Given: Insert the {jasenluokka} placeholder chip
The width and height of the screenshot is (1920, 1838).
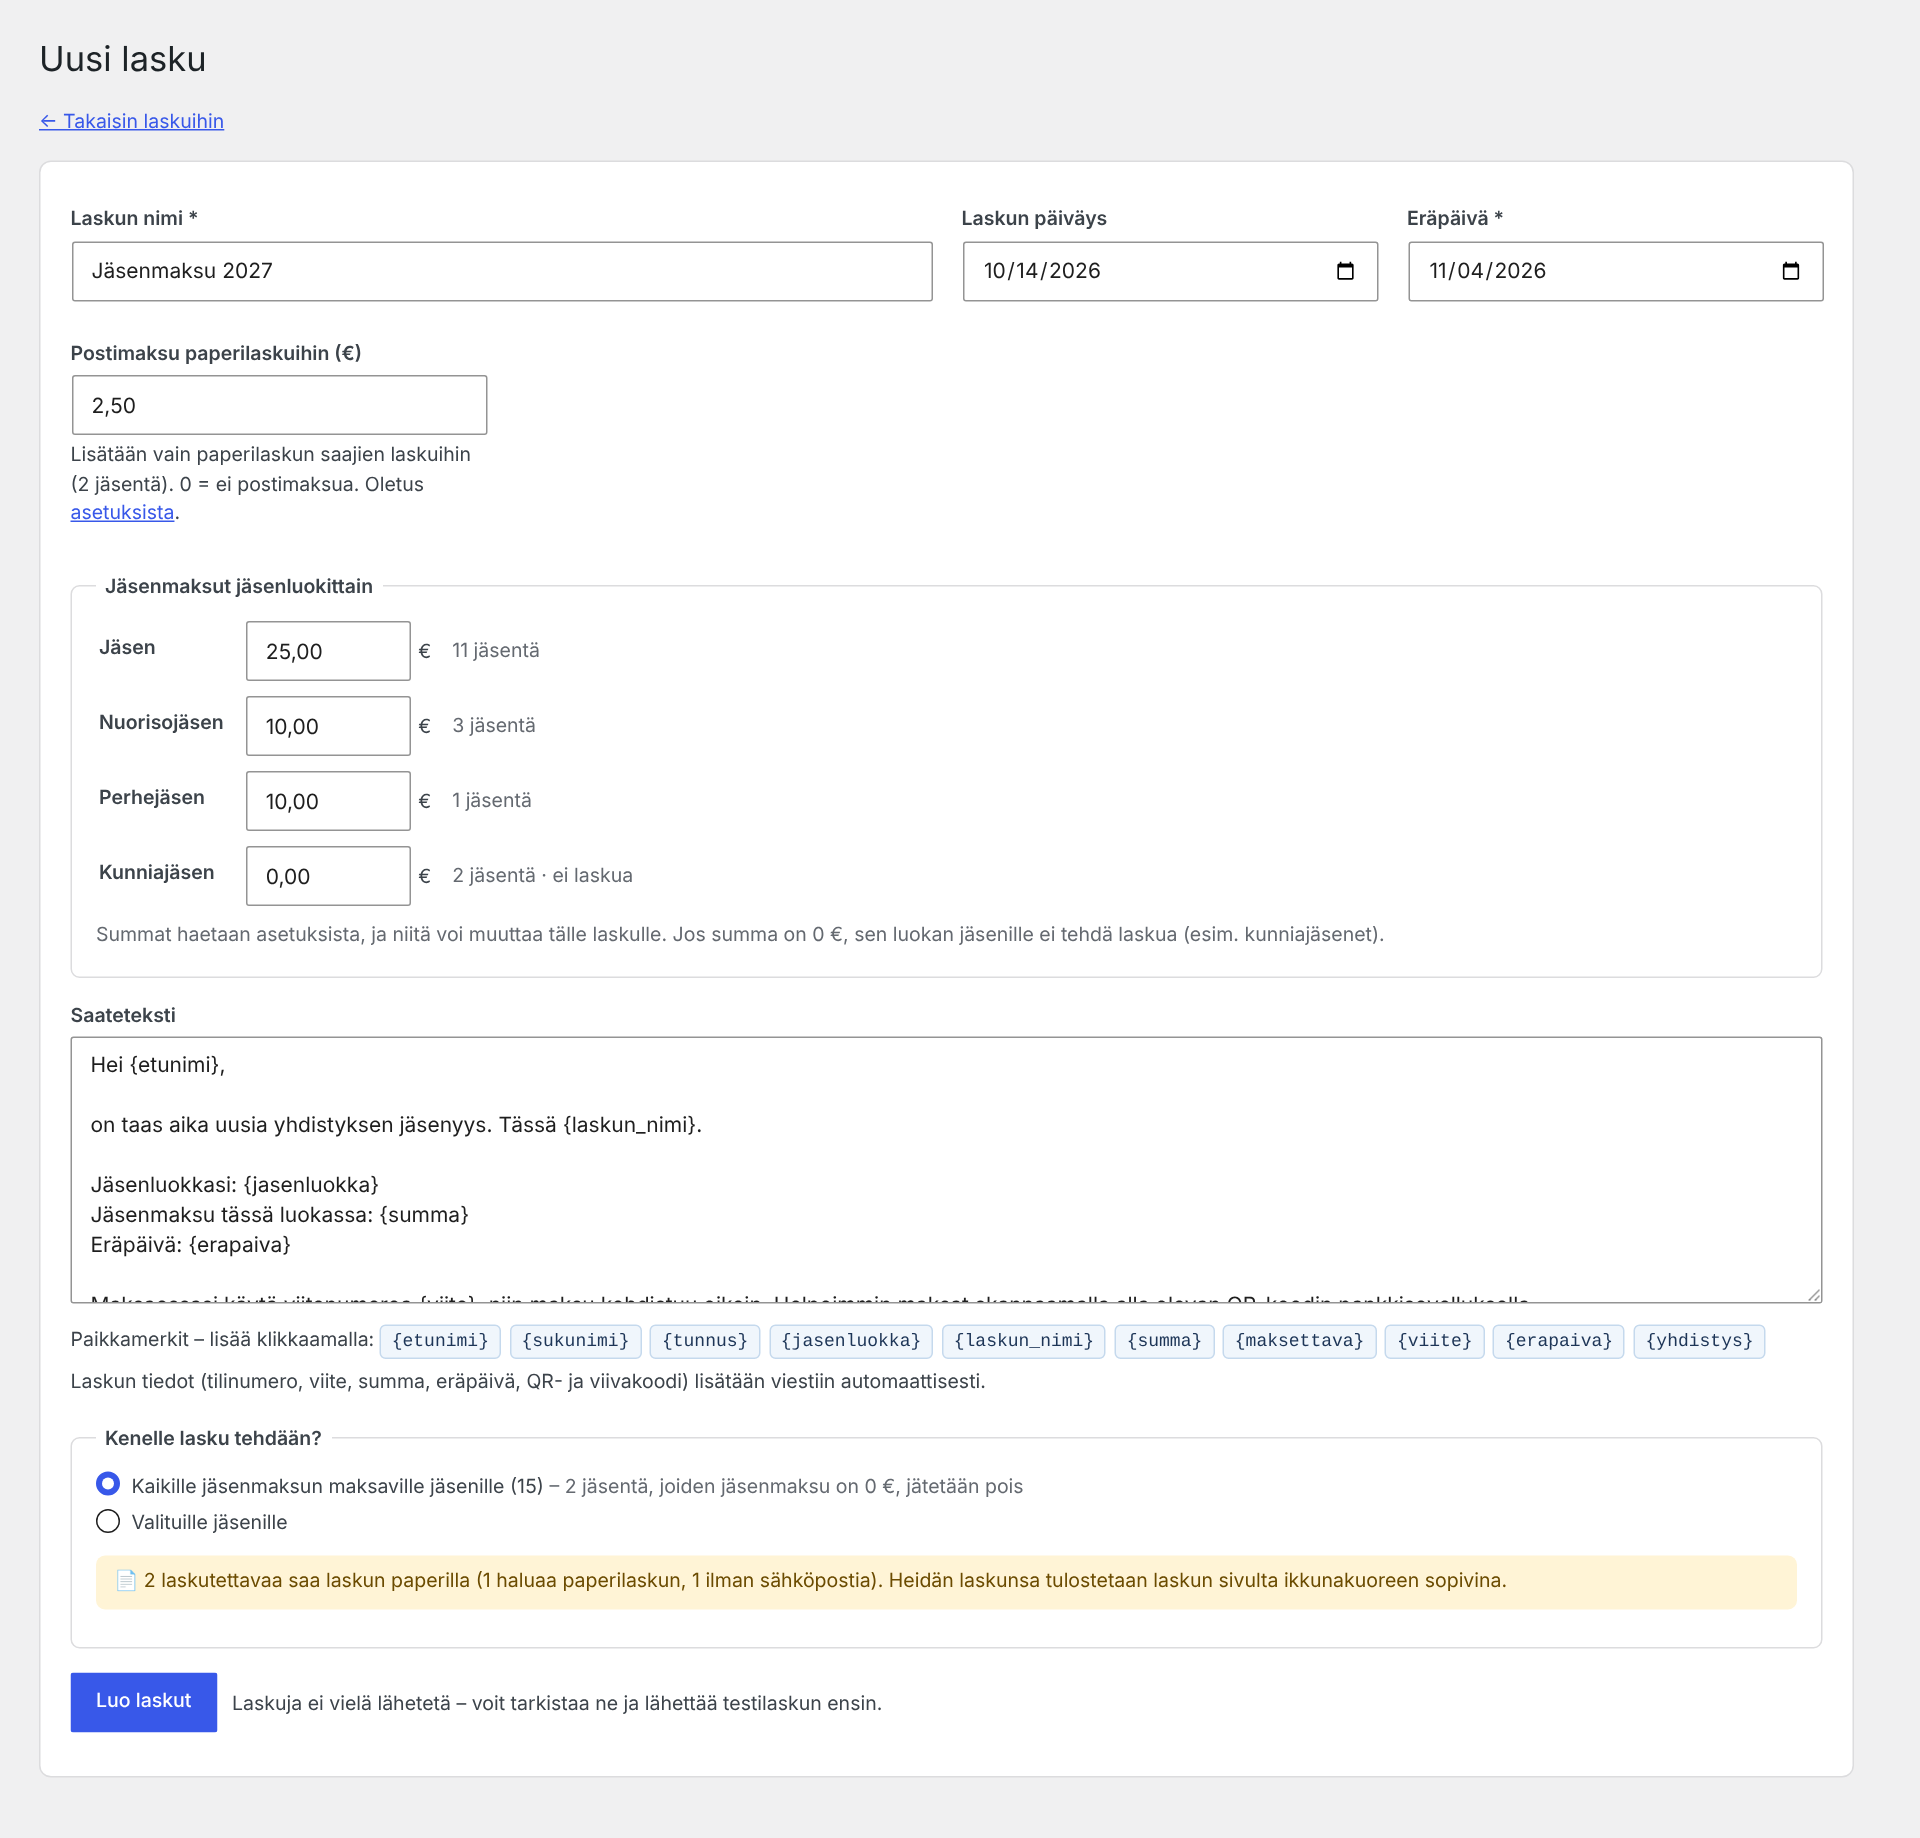Looking at the screenshot, I should tap(851, 1341).
